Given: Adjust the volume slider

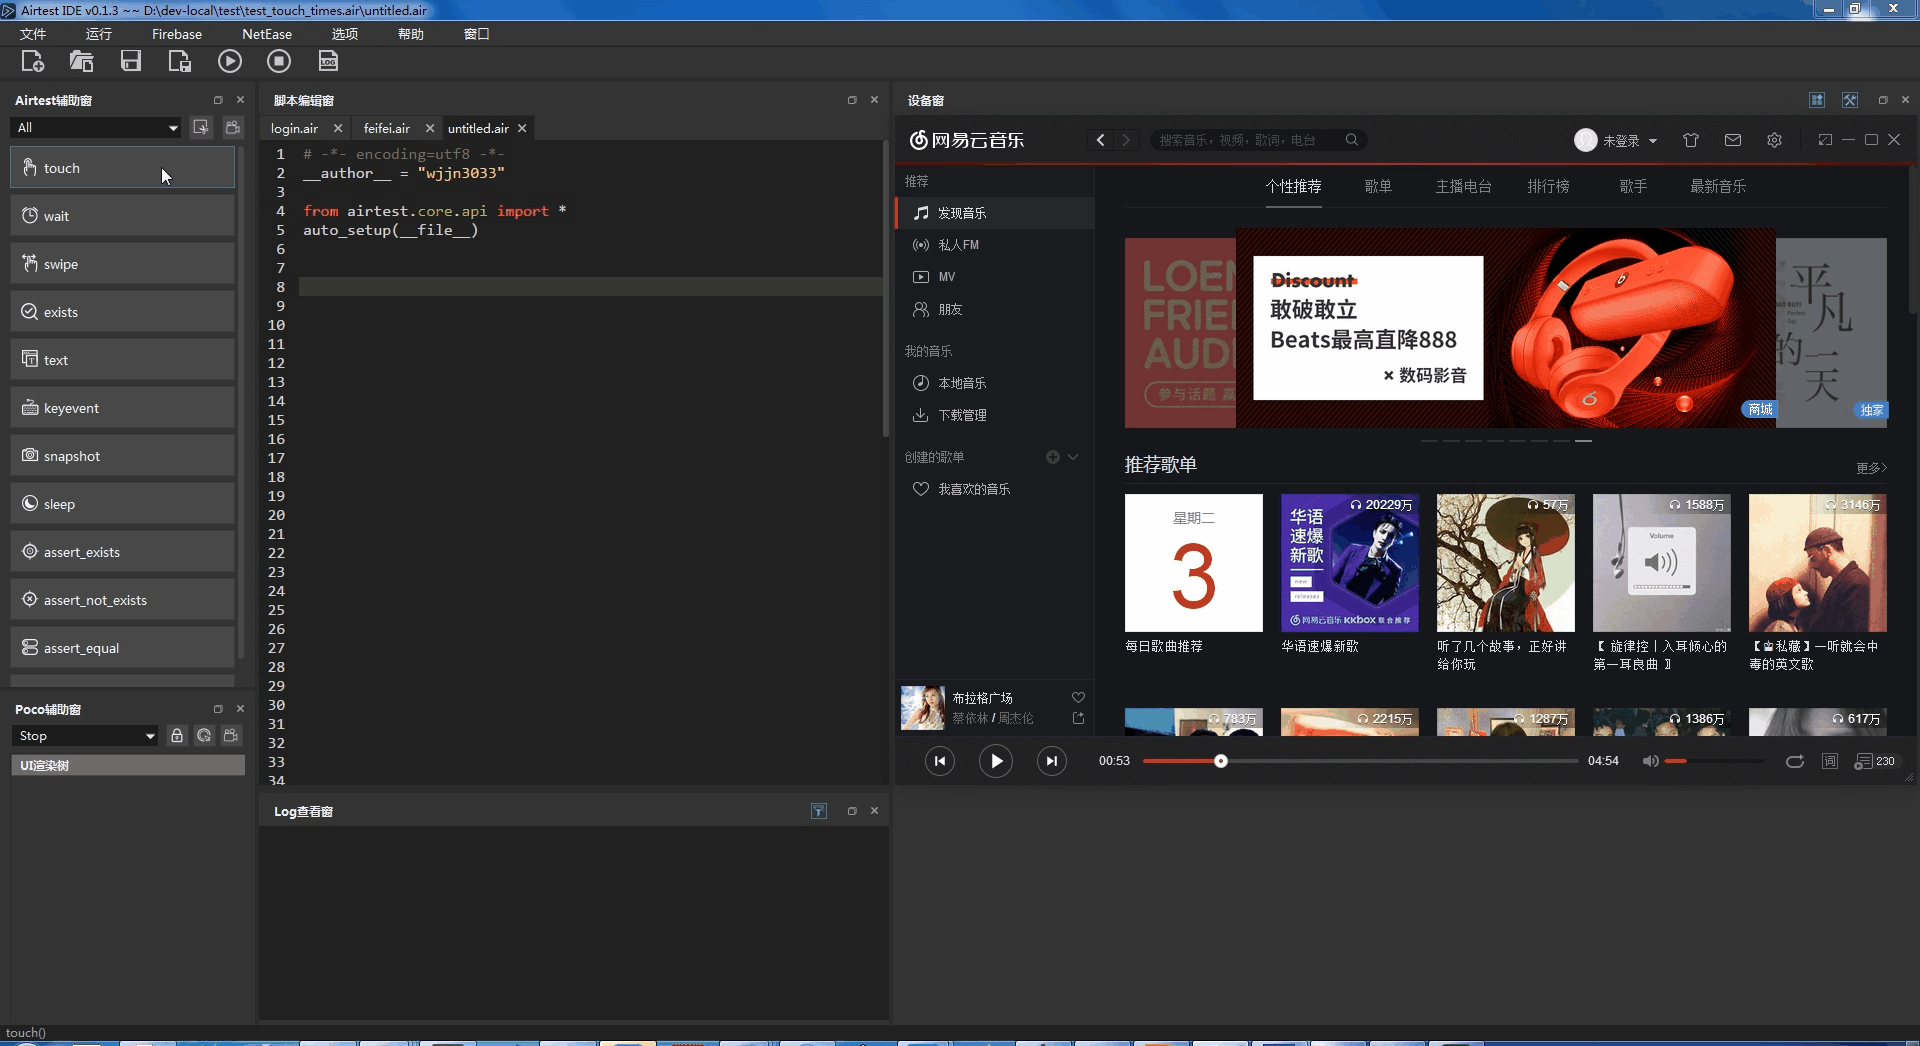Looking at the screenshot, I should pyautogui.click(x=1714, y=761).
